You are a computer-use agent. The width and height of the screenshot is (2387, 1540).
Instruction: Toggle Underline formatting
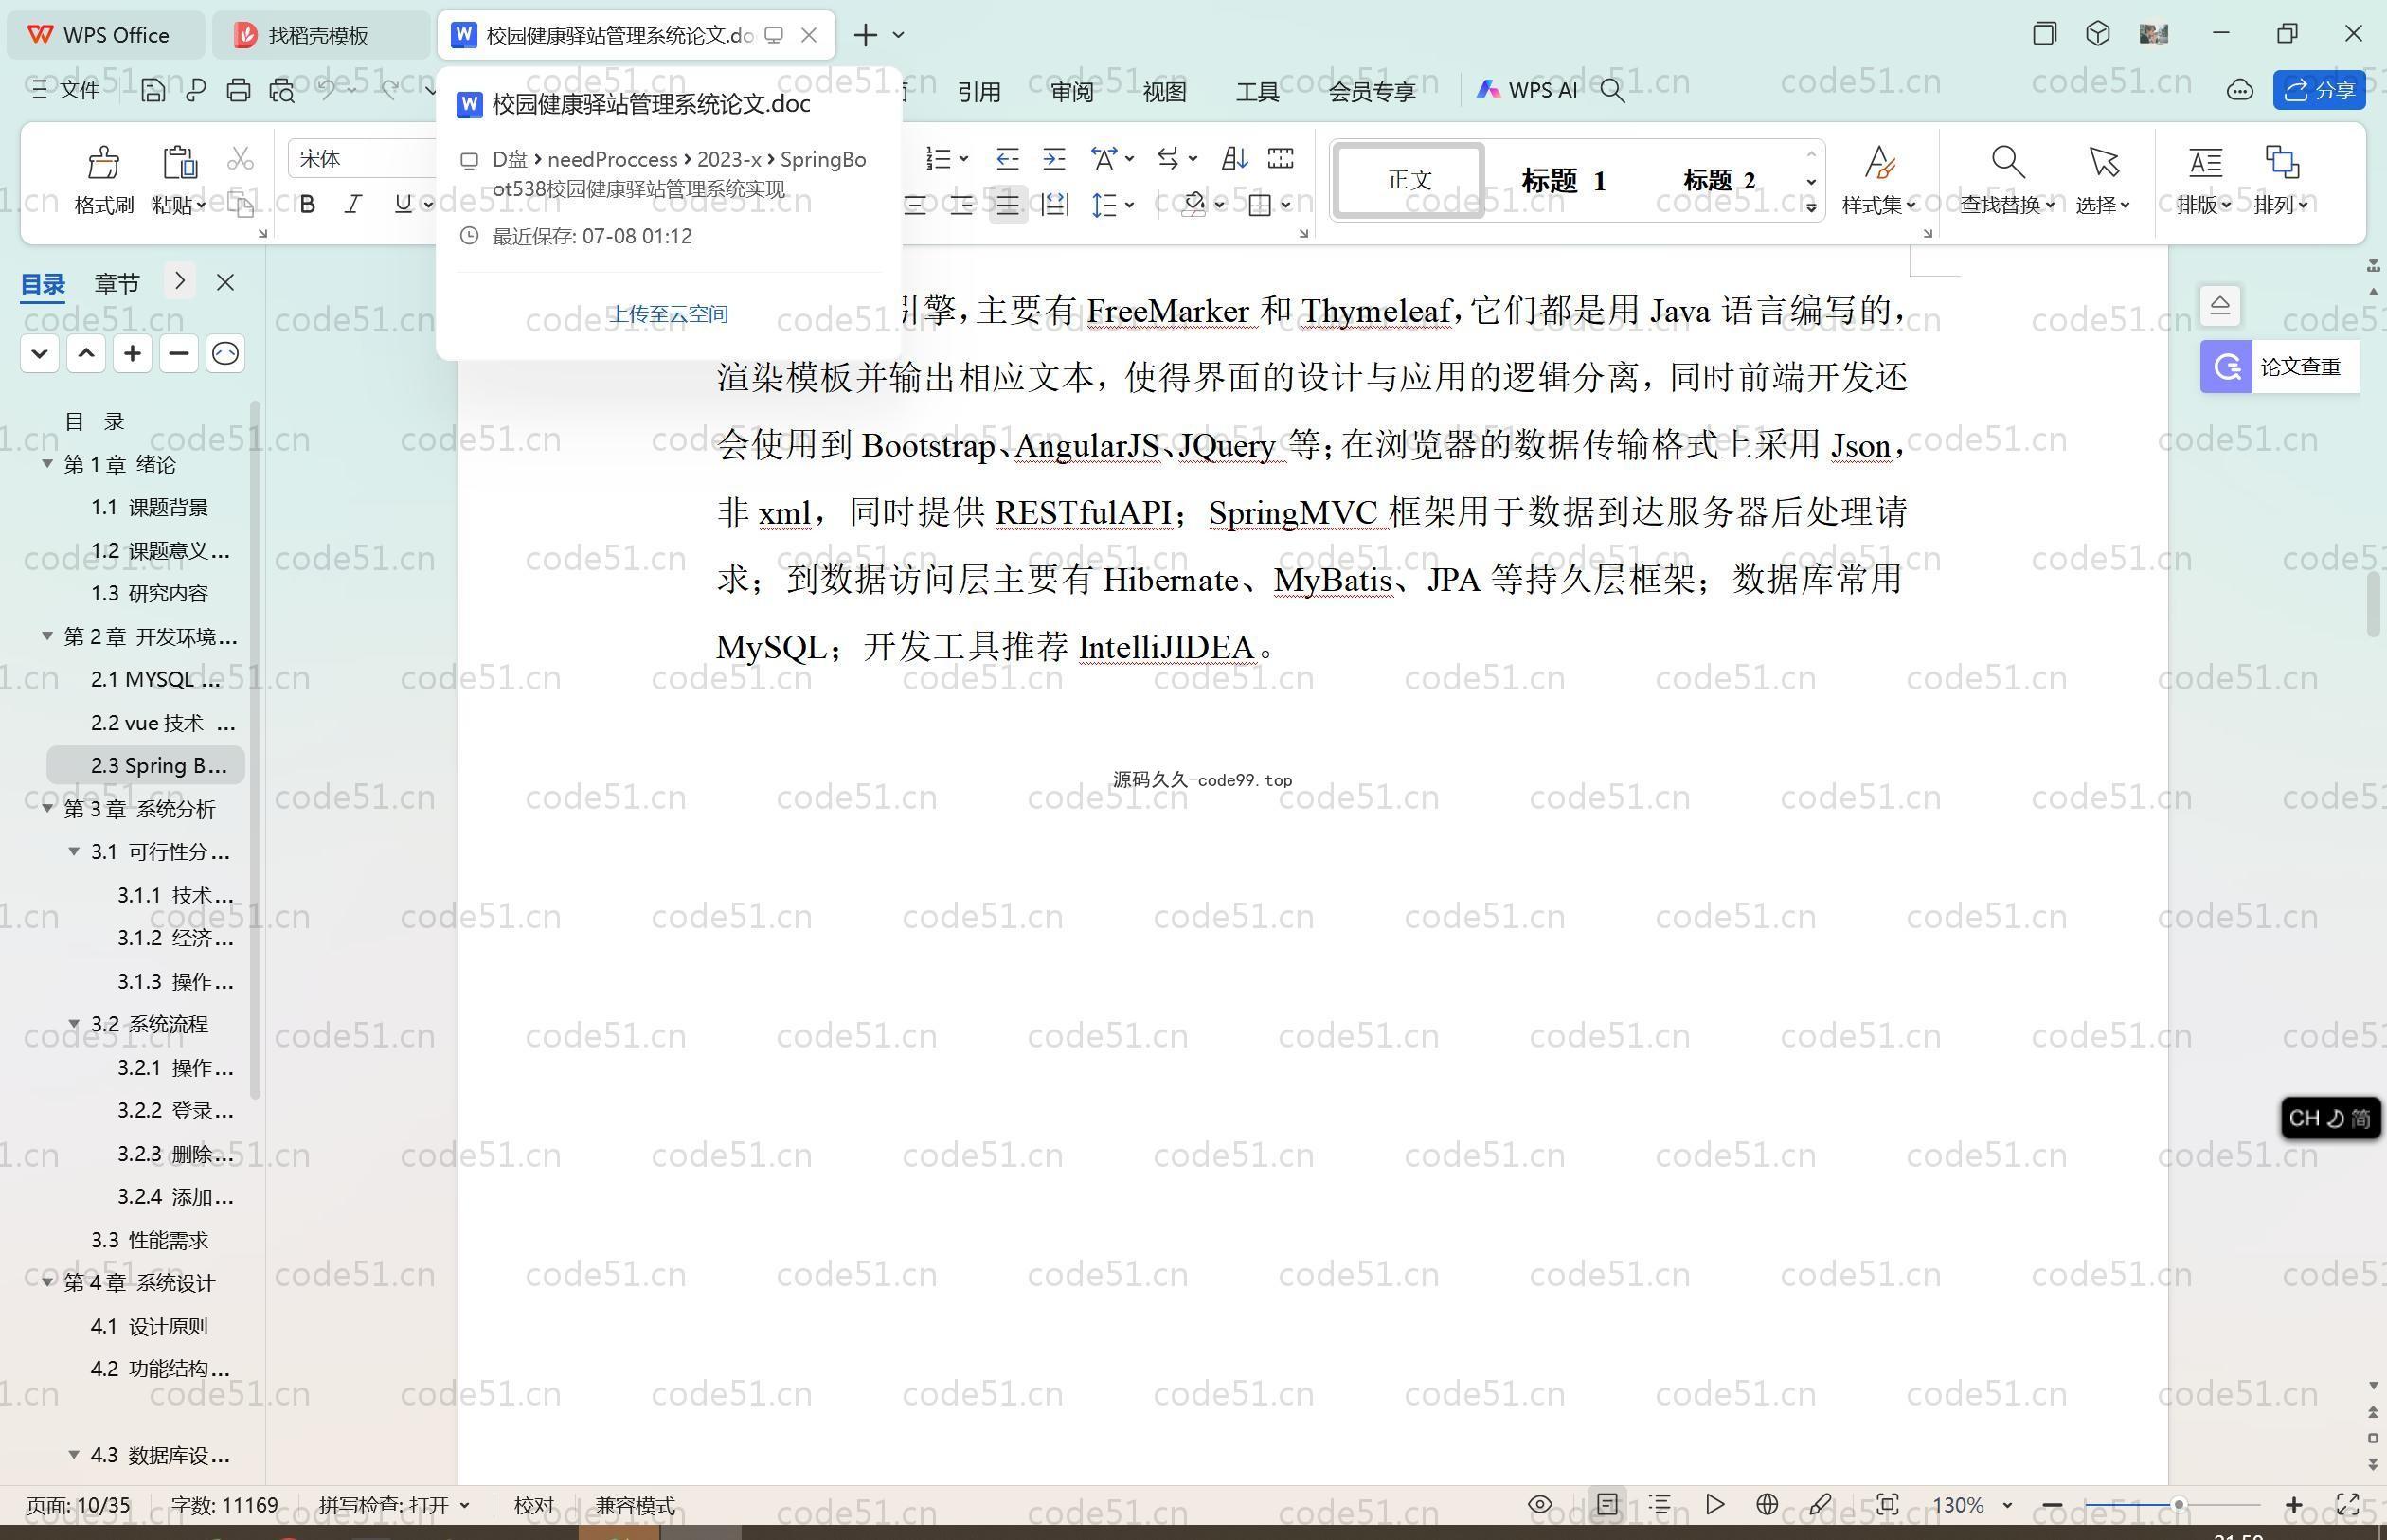[x=403, y=204]
